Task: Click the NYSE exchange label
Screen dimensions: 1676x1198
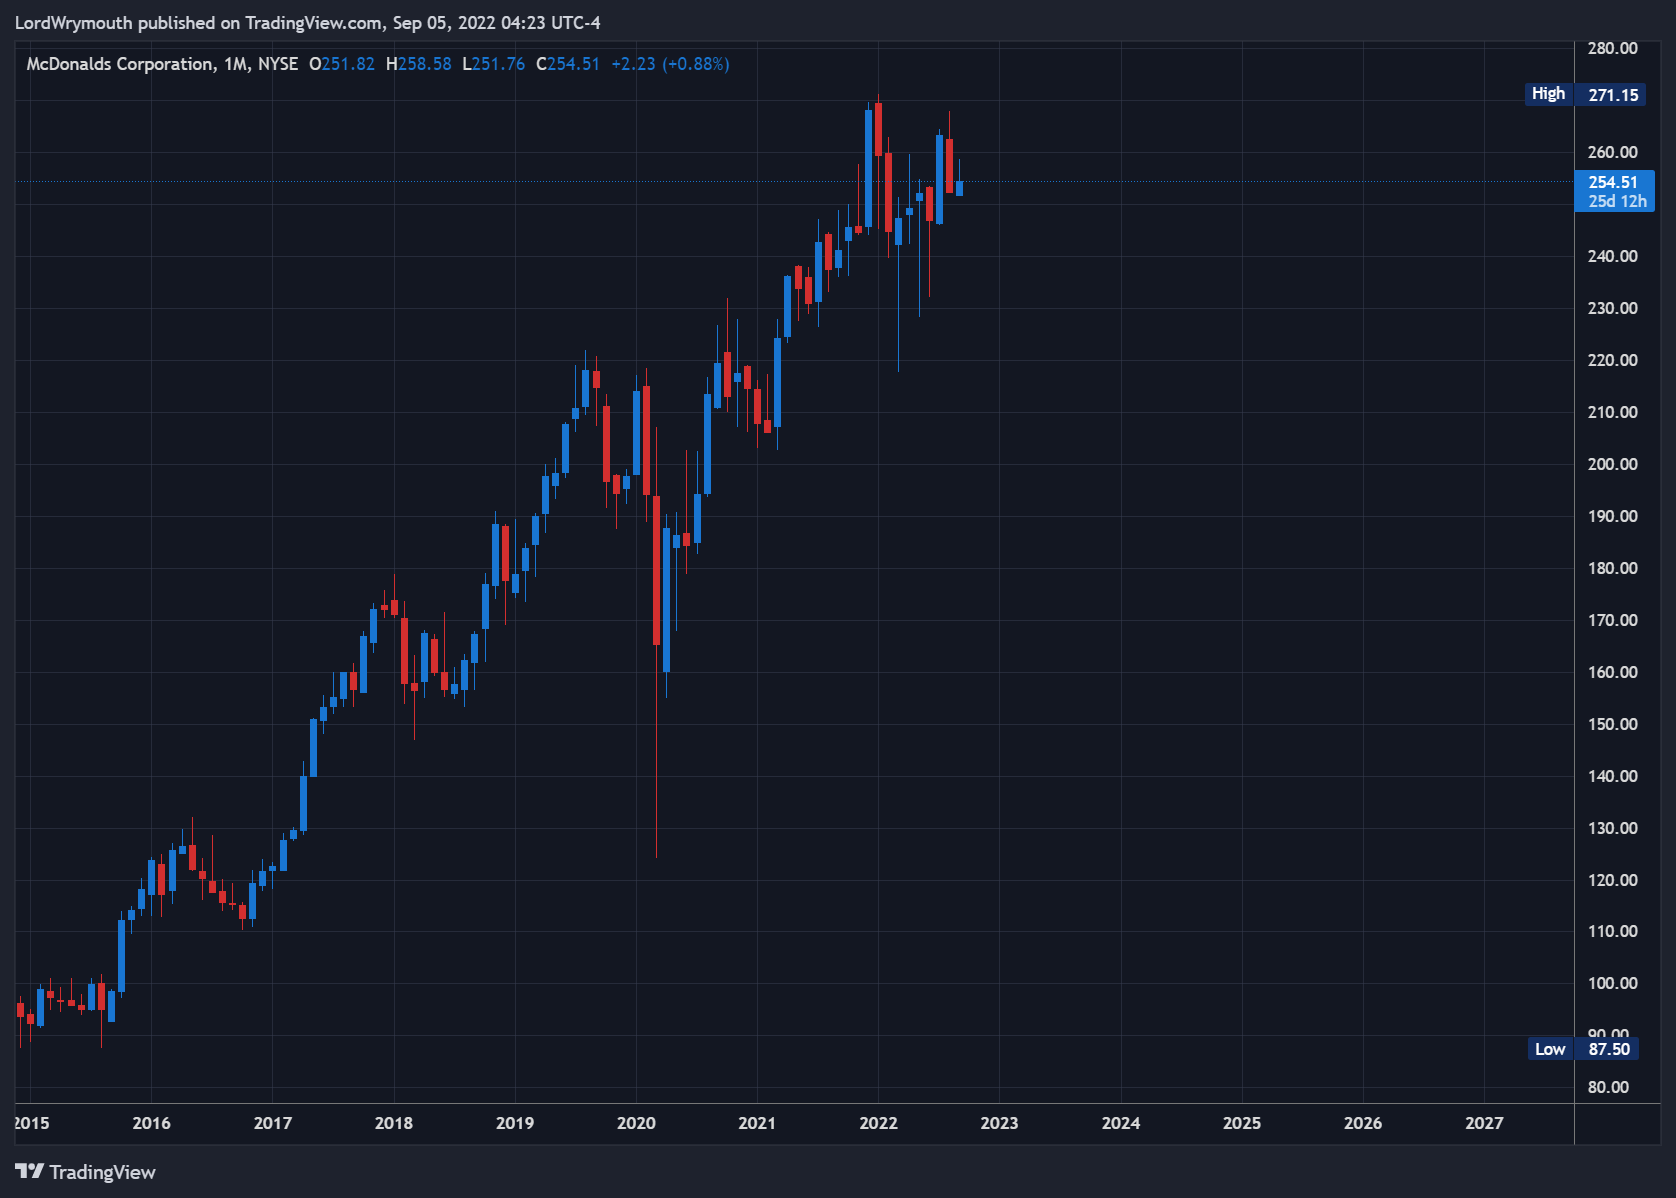Action: 278,64
